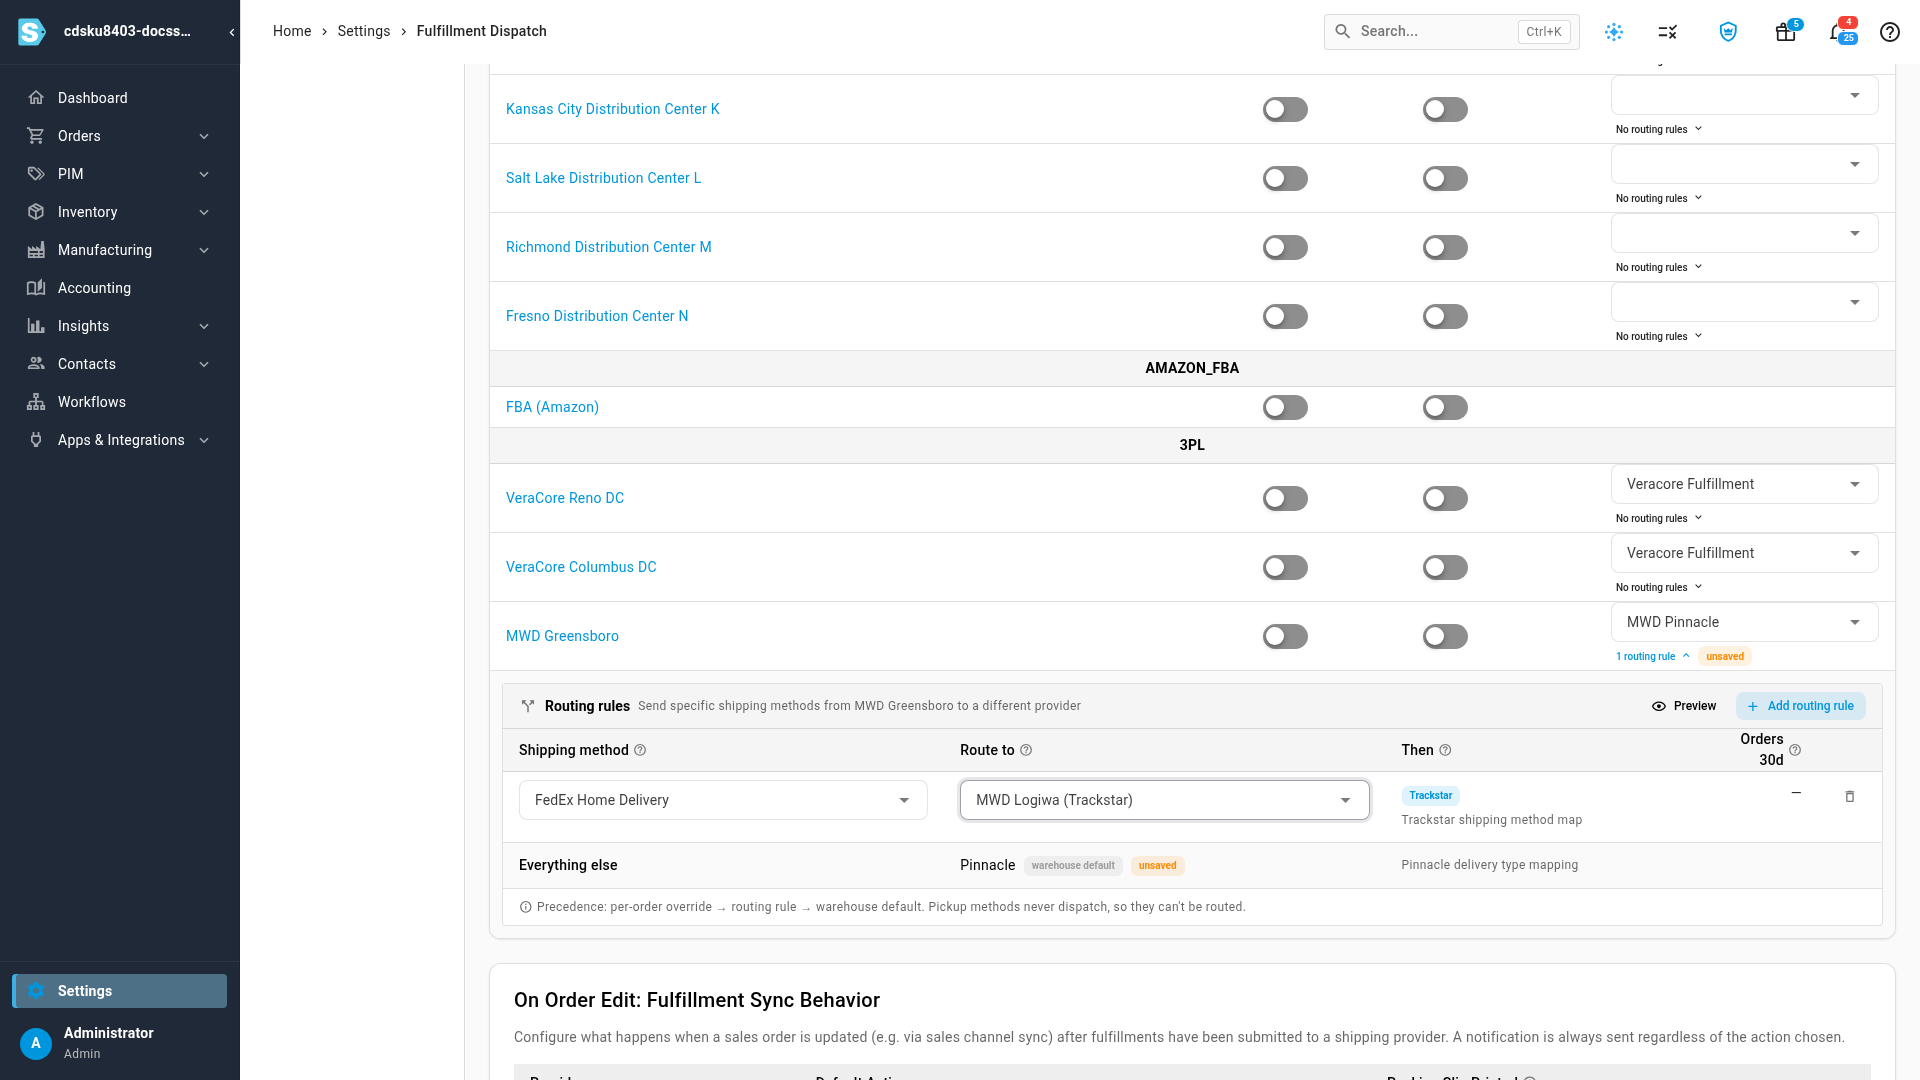Open the Settings sidebar item
Screen dimensions: 1920x1080
pos(120,991)
